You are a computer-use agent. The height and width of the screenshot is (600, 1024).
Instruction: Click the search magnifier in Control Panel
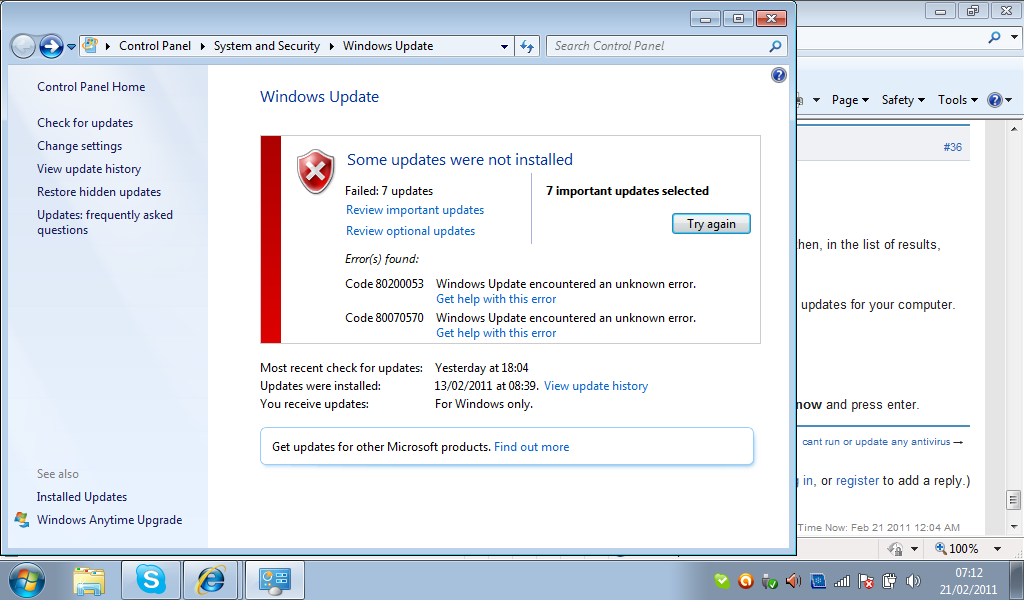pos(775,46)
